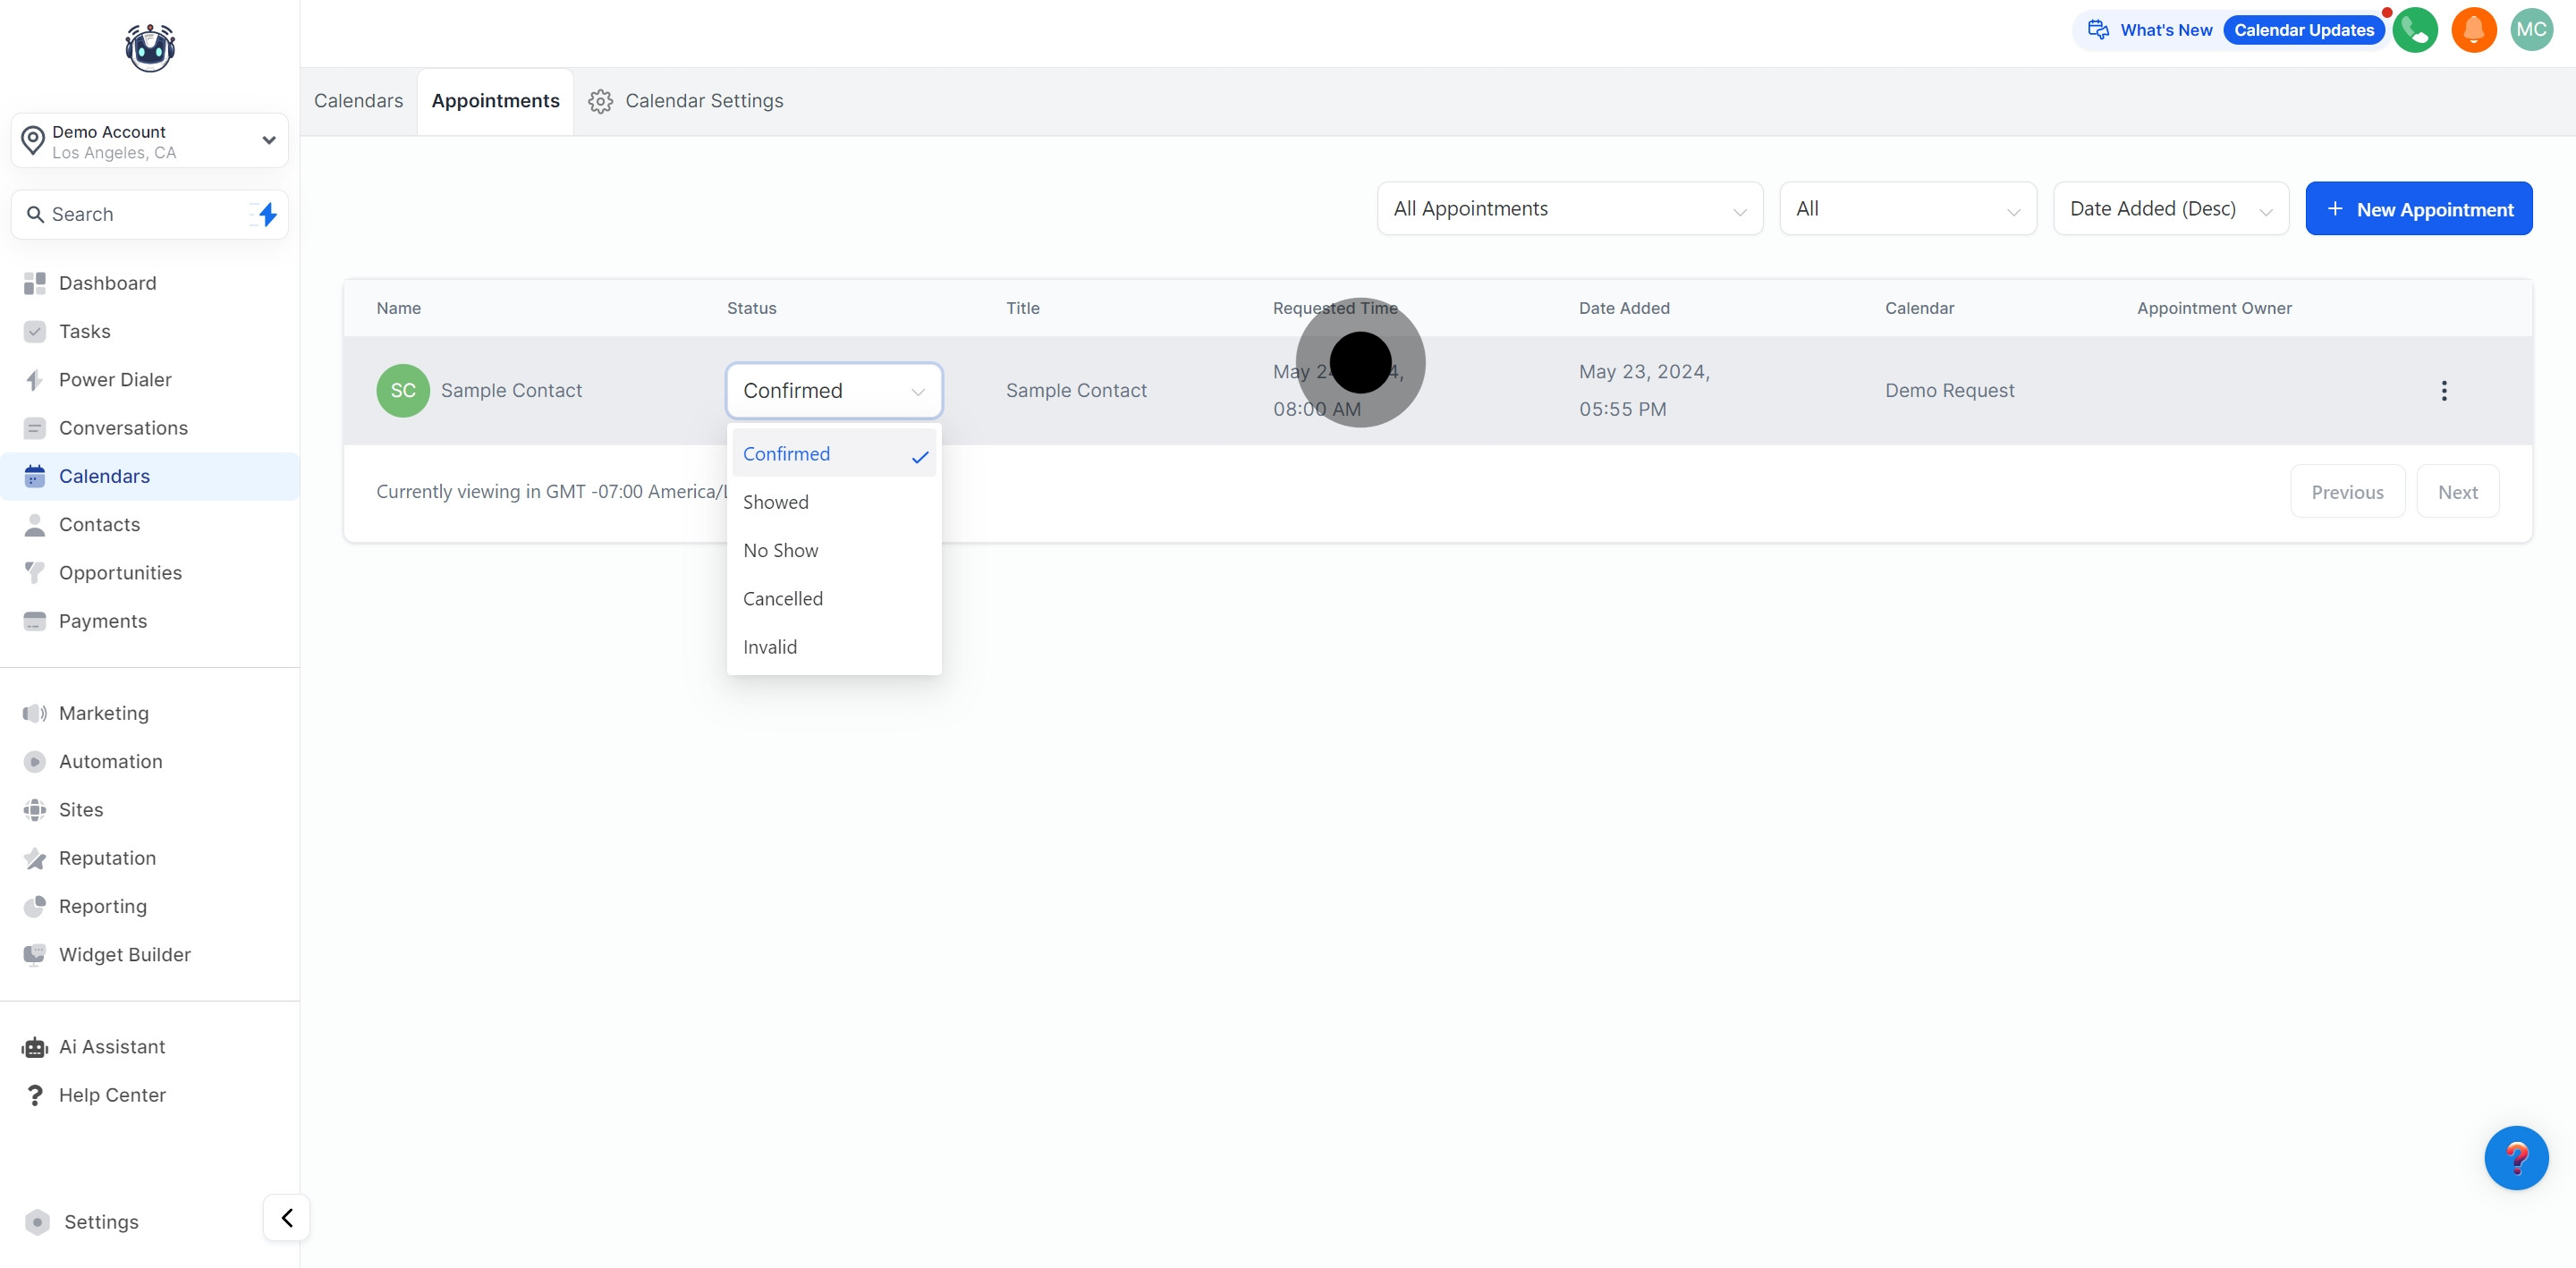Screen dimensions: 2576x1268
Task: Collapse the sidebar with arrow button
Action: coord(287,1217)
